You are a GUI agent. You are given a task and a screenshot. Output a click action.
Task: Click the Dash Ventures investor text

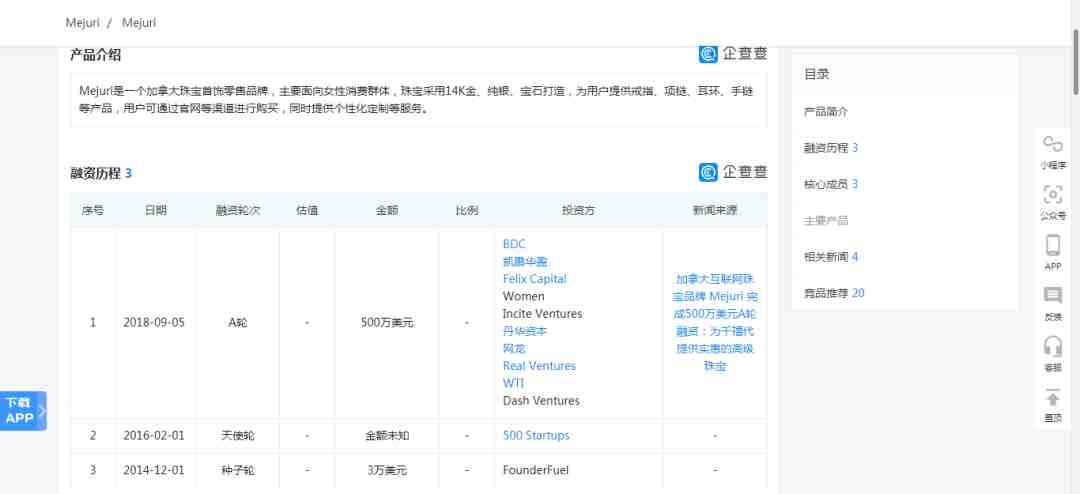(x=541, y=400)
